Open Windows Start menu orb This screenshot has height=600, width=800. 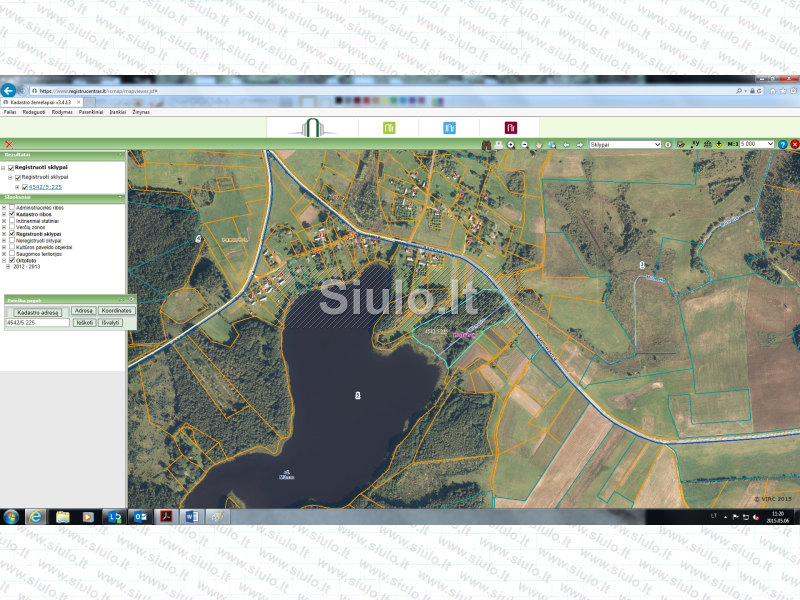coord(11,517)
